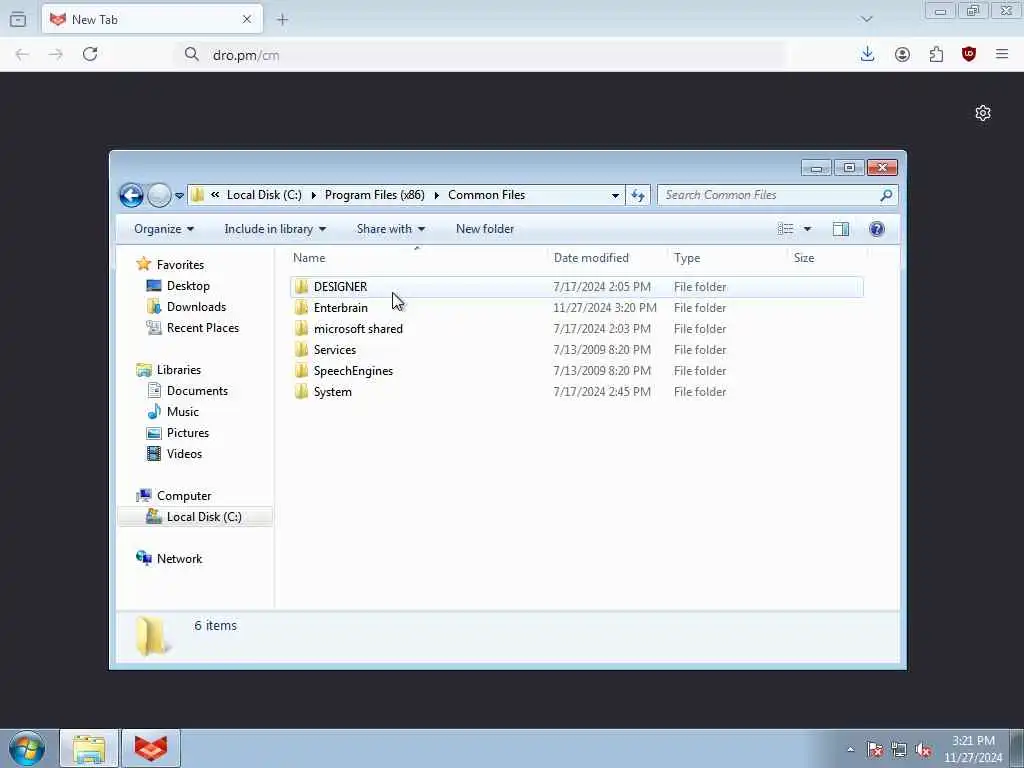Click the taskbar volume muted icon
Viewport: 1024px width, 768px height.
point(923,749)
